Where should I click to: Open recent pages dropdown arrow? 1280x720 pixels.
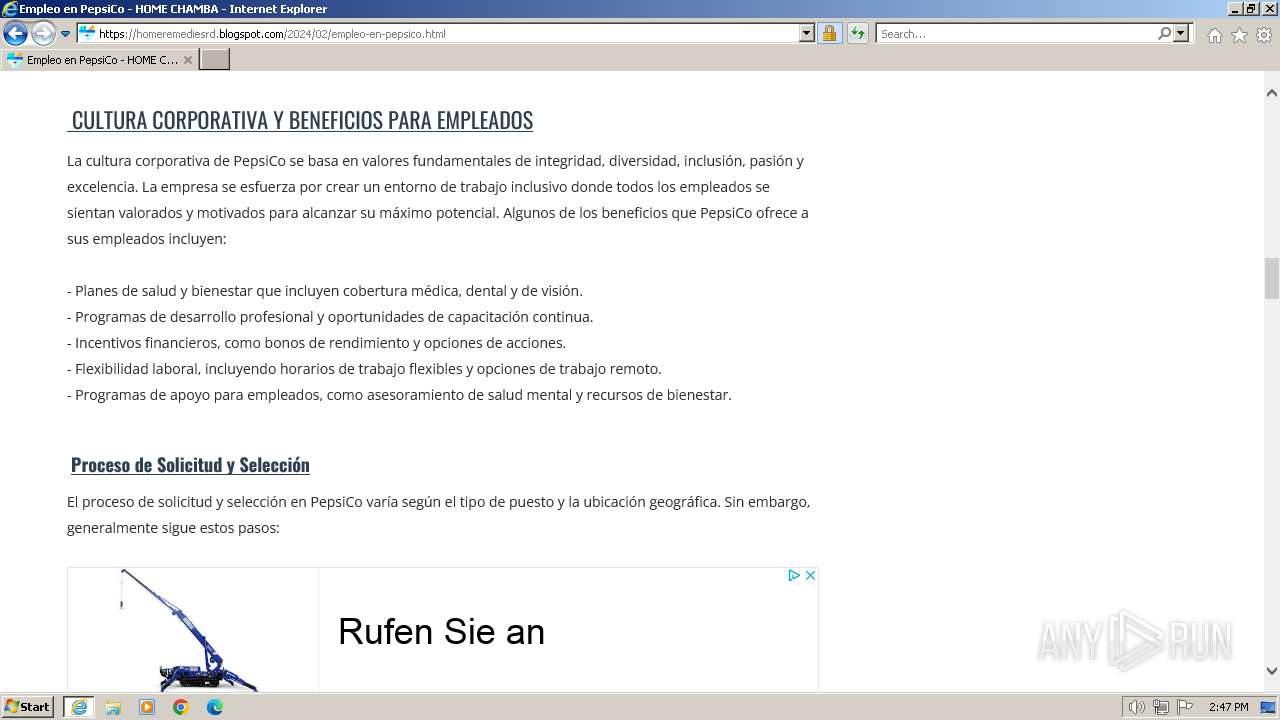[66, 34]
